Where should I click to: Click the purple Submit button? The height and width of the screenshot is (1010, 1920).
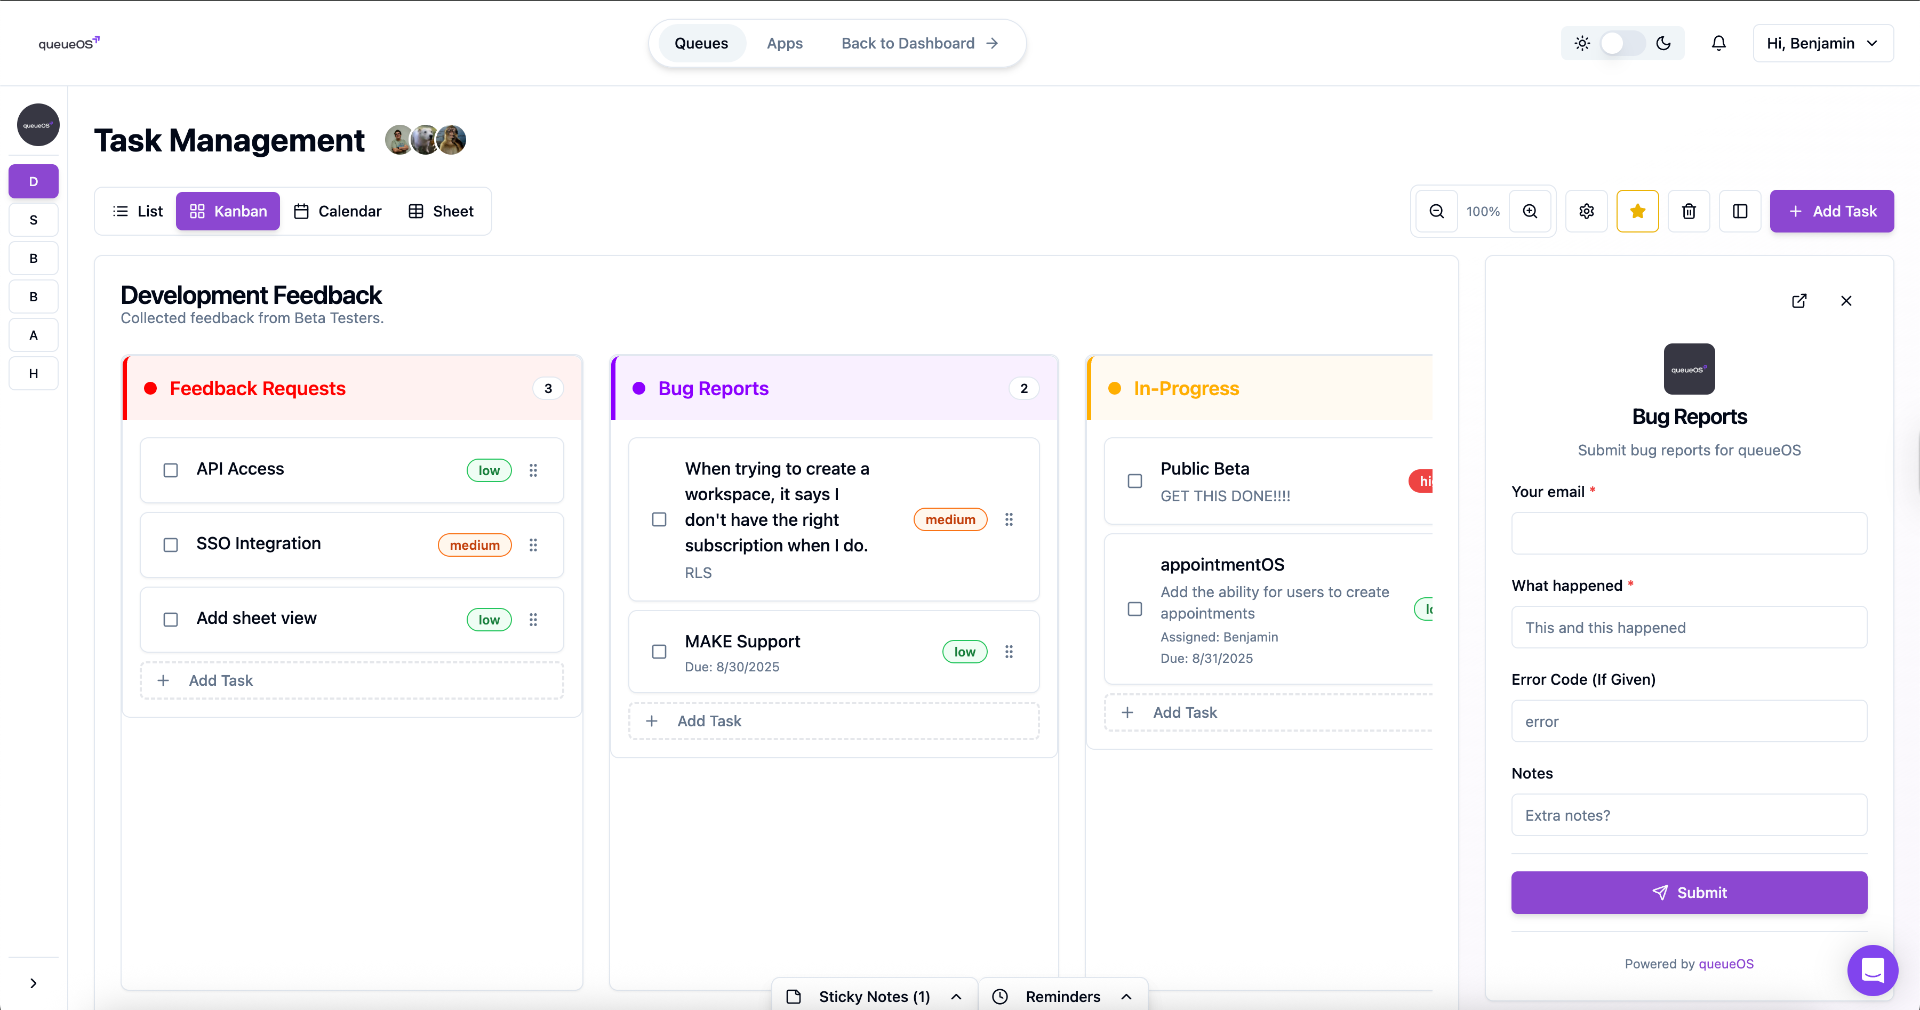(1689, 892)
